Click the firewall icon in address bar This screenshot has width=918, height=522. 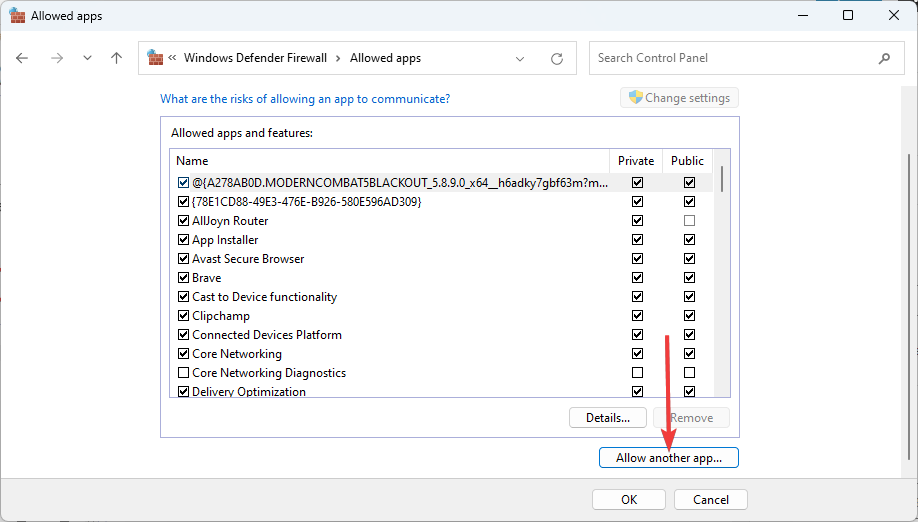(x=155, y=57)
